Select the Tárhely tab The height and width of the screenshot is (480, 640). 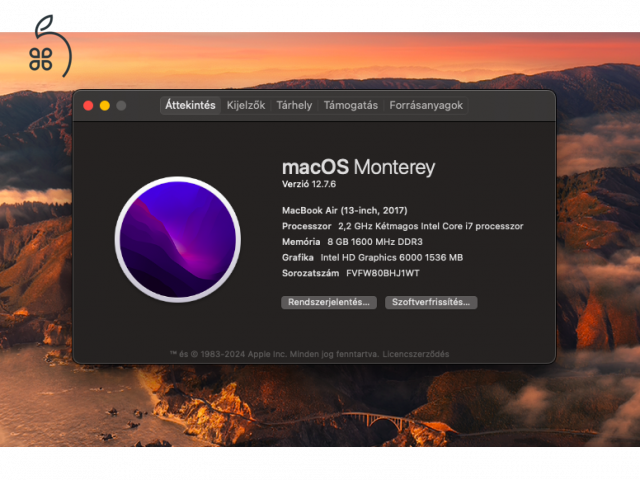pyautogui.click(x=294, y=105)
